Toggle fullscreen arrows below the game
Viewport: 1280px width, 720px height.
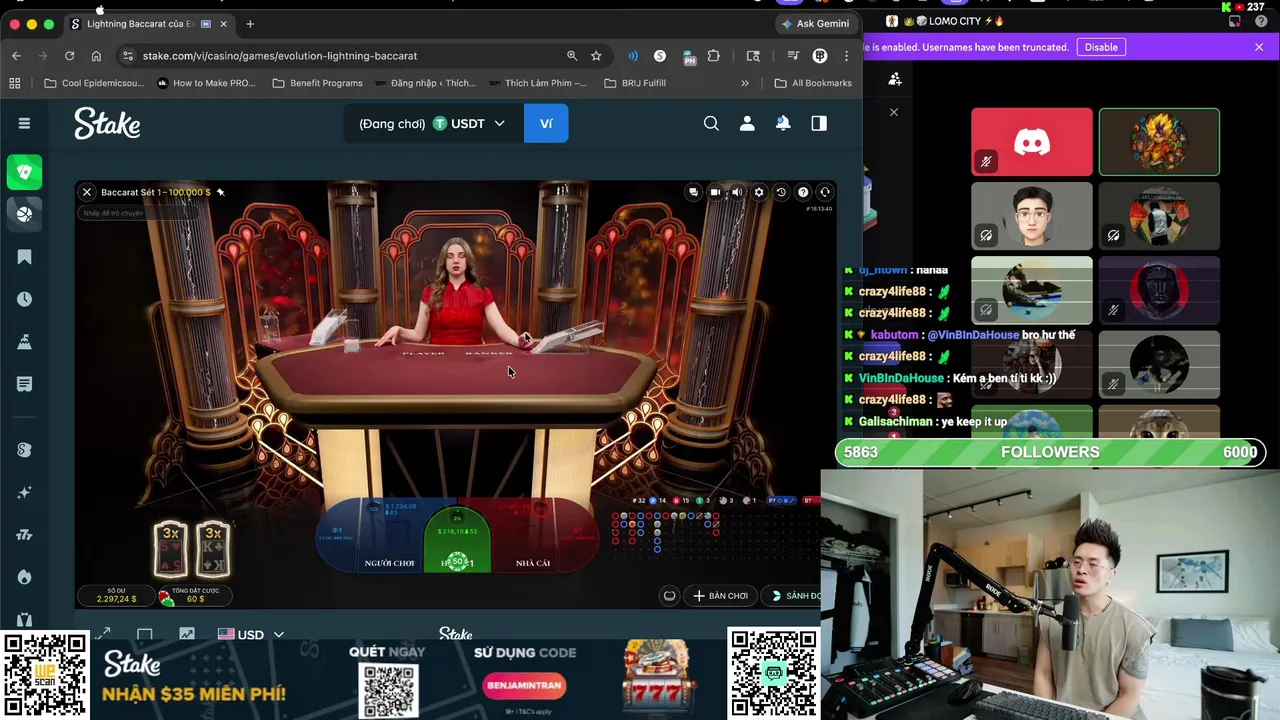pyautogui.click(x=103, y=634)
